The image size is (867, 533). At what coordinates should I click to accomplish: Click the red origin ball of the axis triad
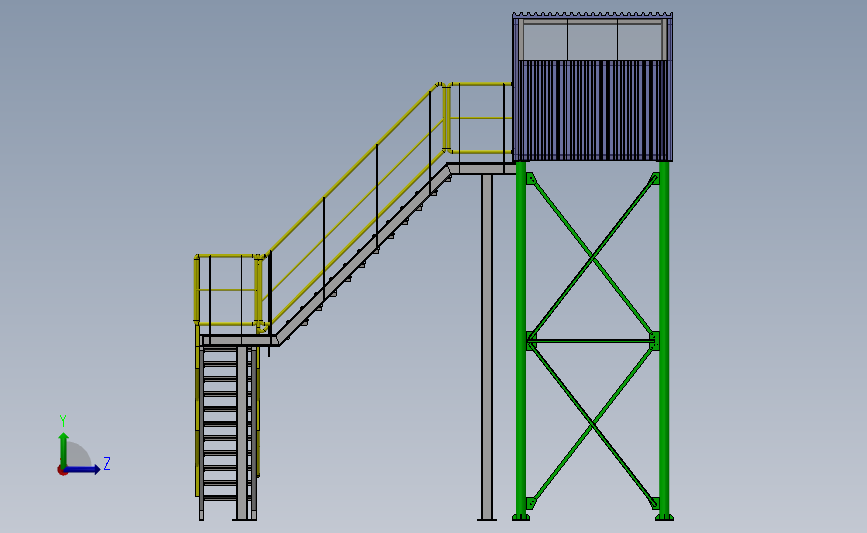coord(62,471)
